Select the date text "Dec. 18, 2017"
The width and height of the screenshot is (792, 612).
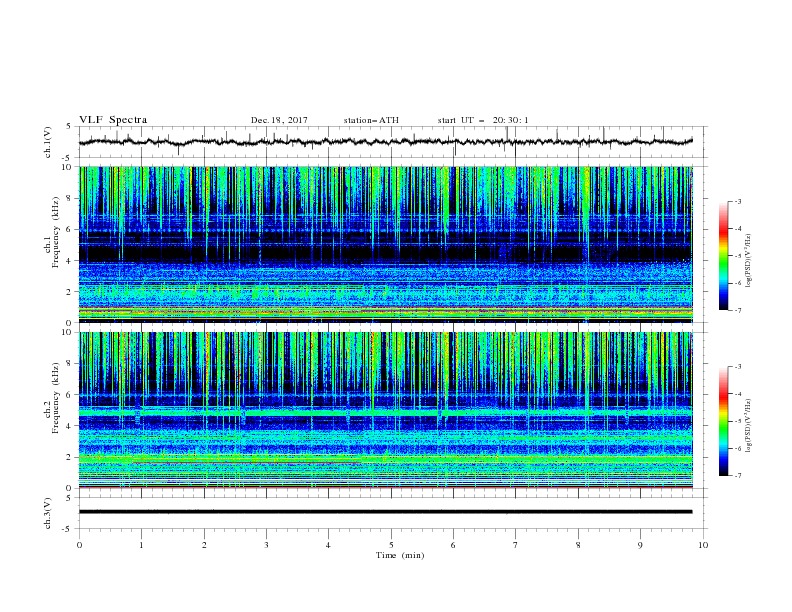pos(279,120)
